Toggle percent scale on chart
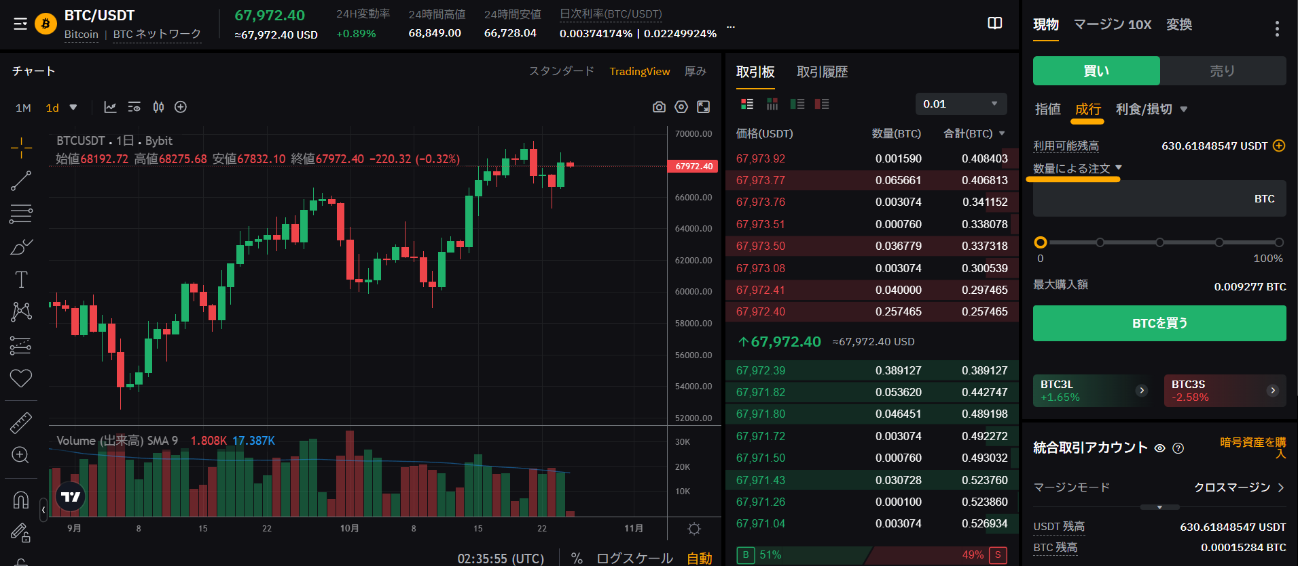 pyautogui.click(x=577, y=558)
